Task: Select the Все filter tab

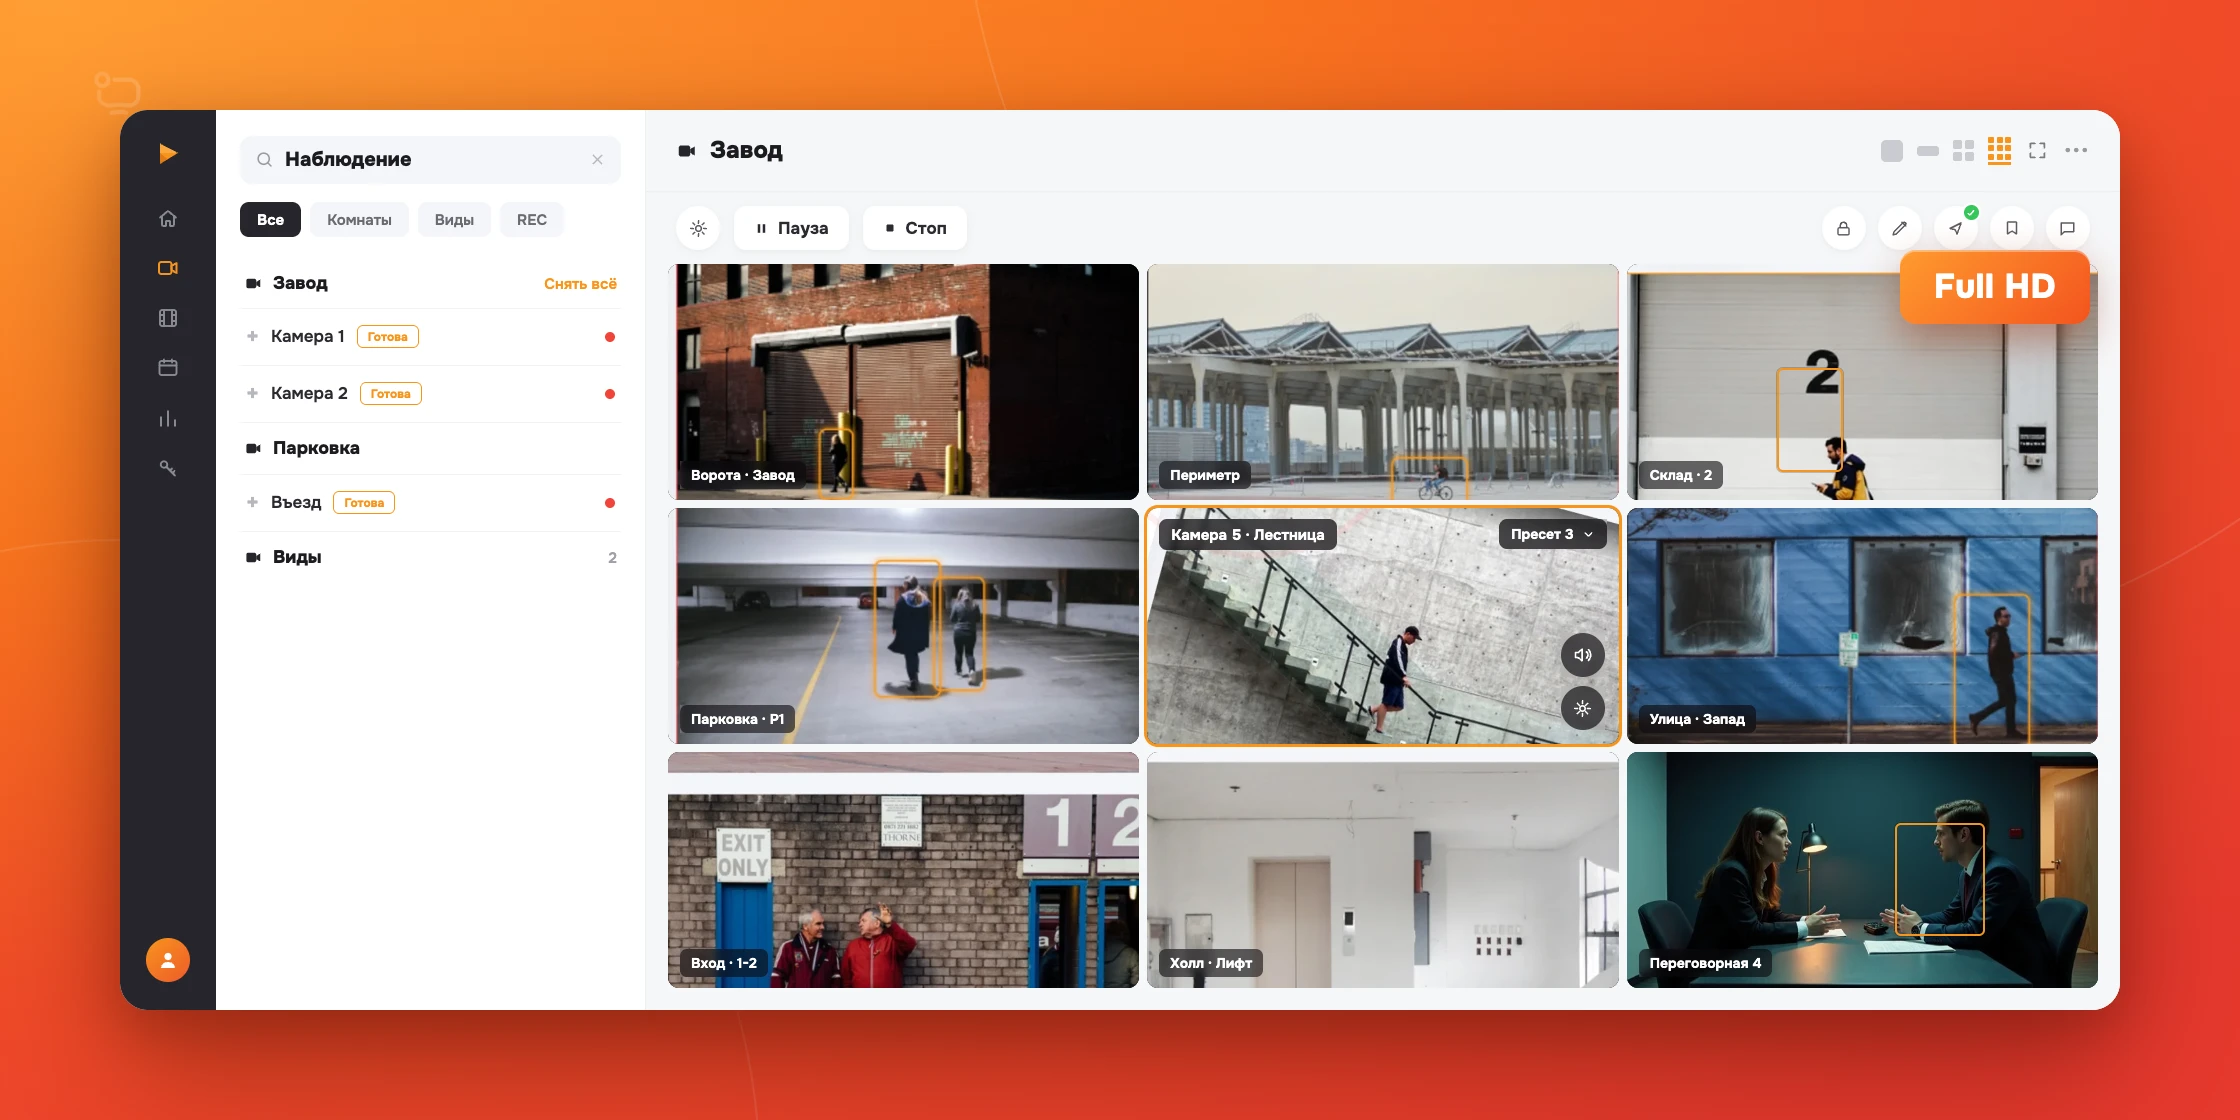Action: [270, 220]
